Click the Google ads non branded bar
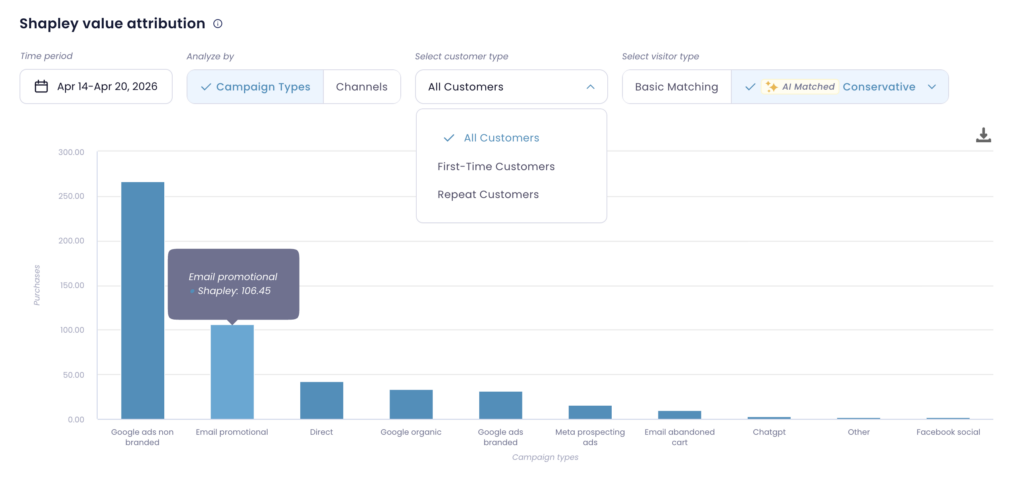This screenshot has width=1024, height=479. (x=142, y=300)
